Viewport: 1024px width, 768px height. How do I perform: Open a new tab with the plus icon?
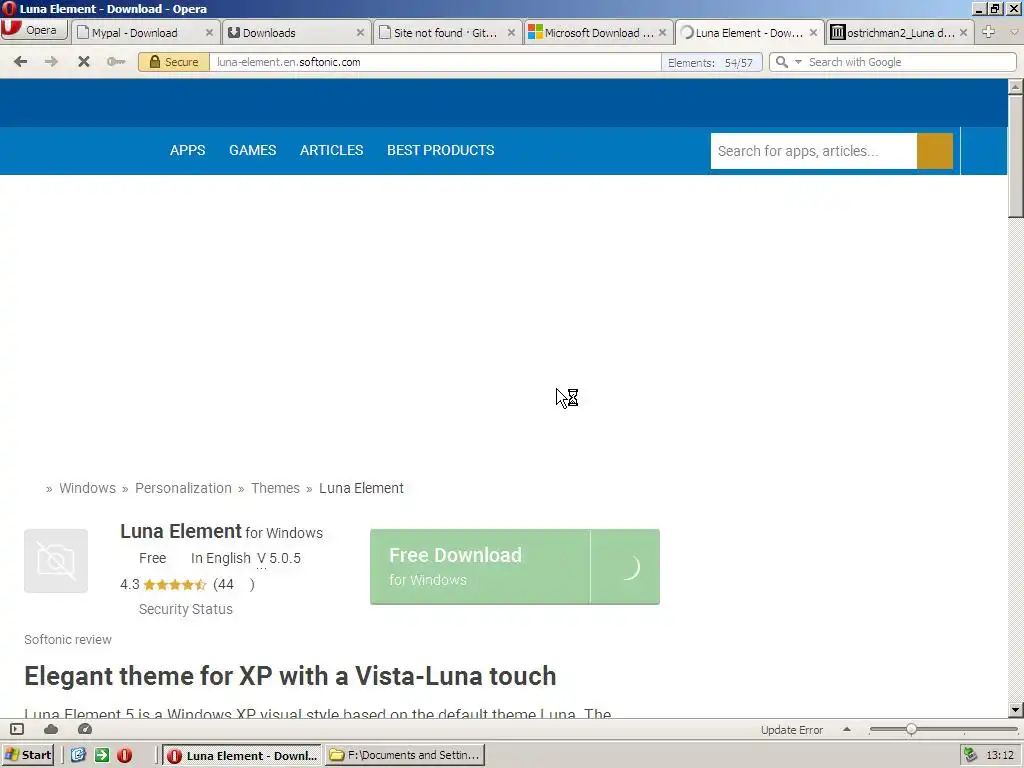[989, 32]
